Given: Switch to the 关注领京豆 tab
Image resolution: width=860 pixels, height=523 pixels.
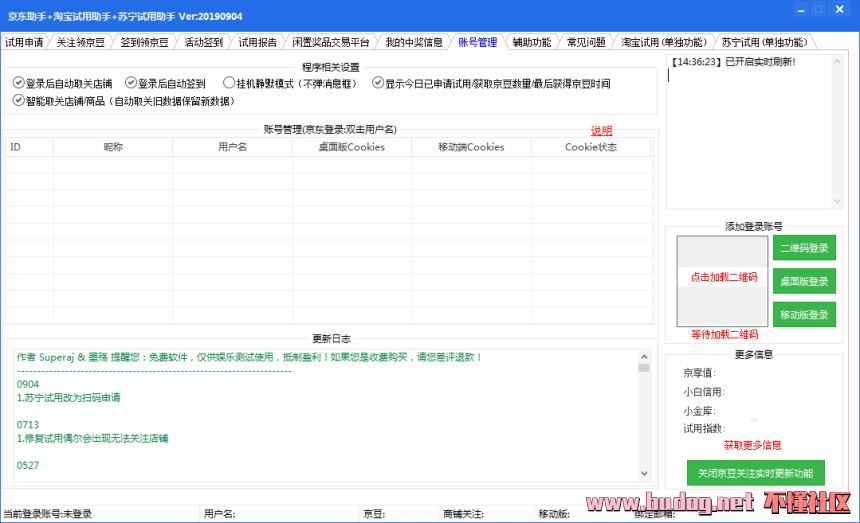Looking at the screenshot, I should [x=81, y=42].
